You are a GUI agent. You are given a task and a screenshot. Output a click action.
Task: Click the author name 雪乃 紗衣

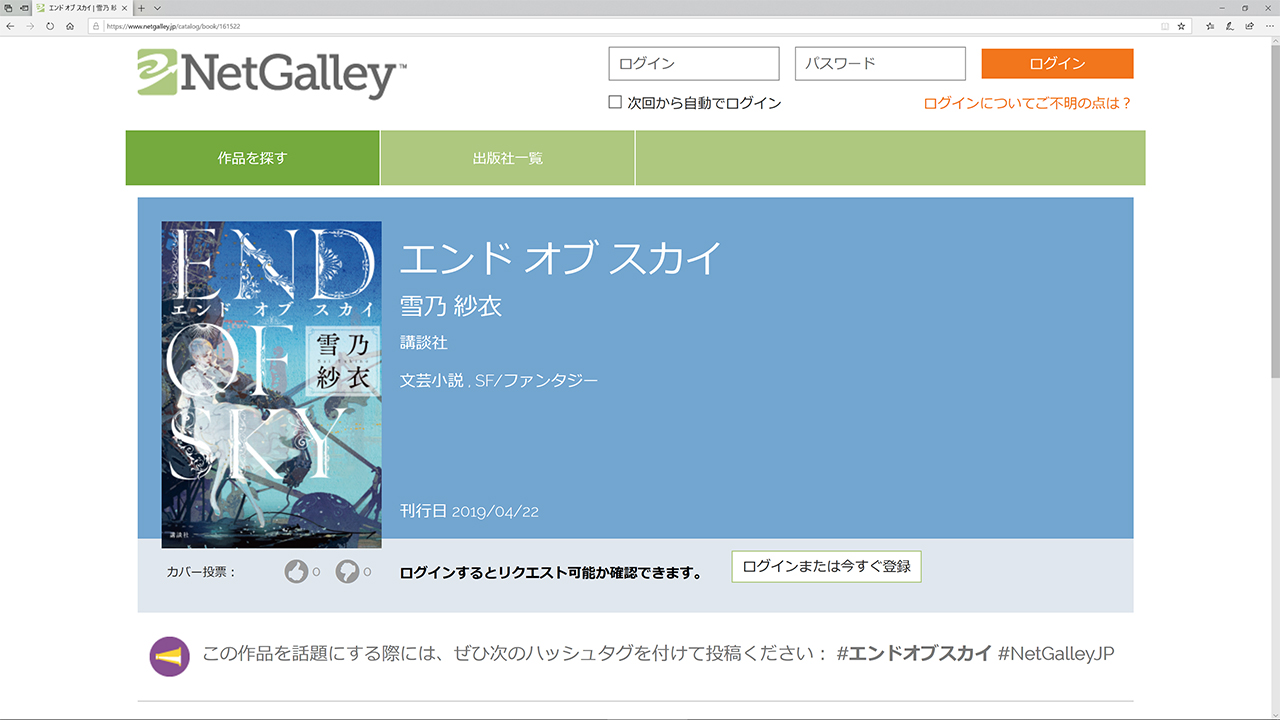click(x=451, y=306)
